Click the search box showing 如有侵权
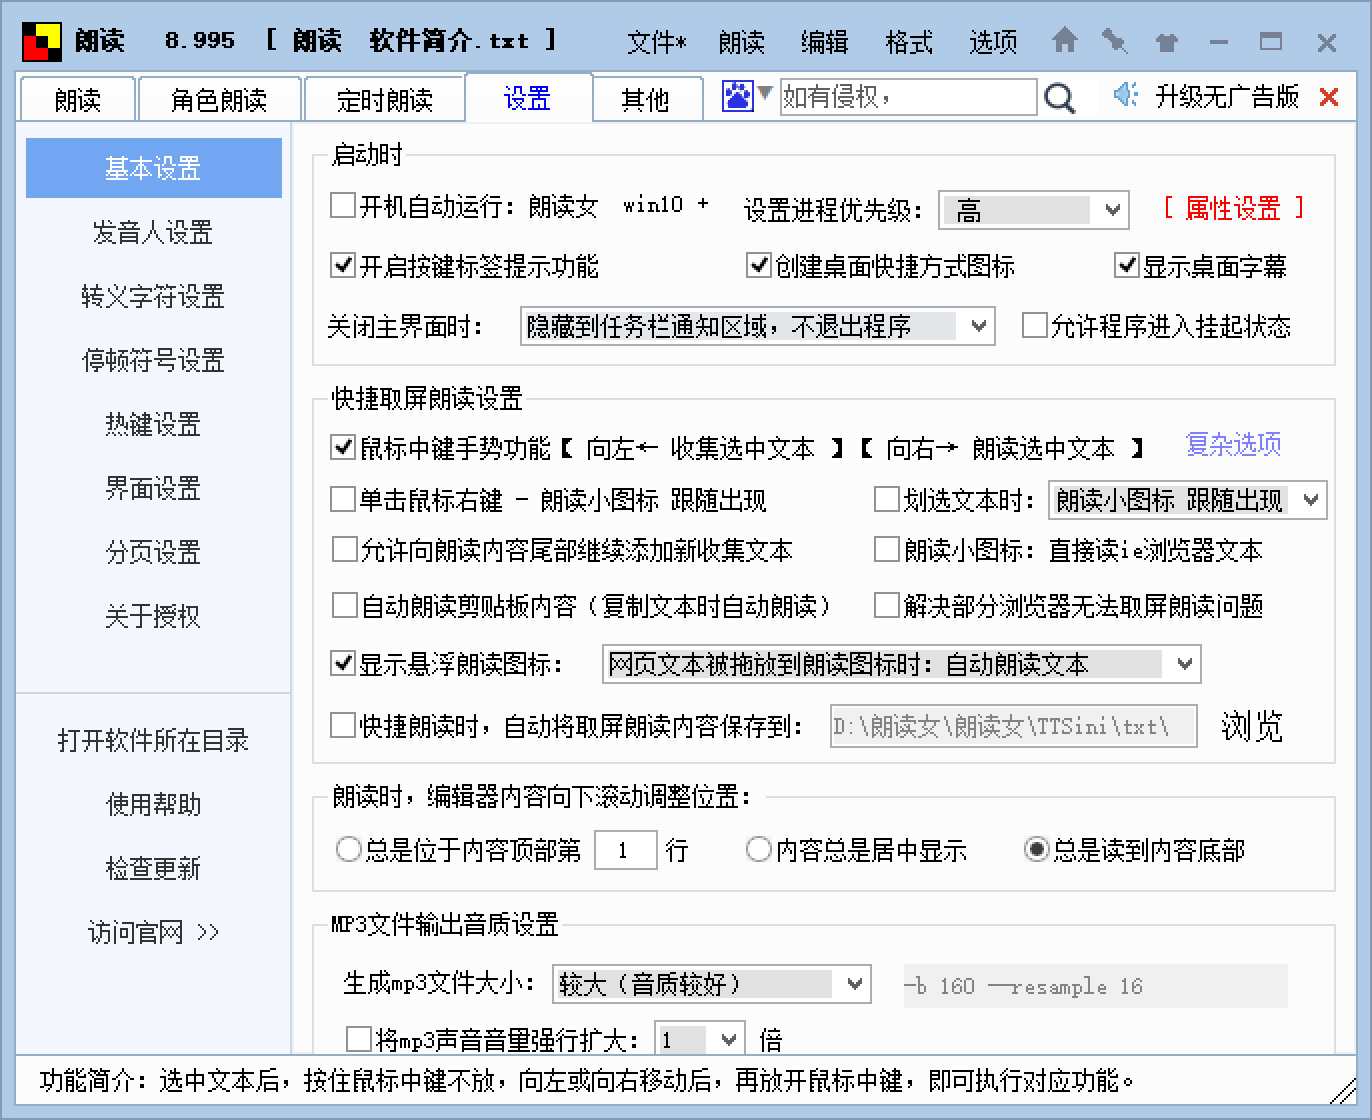Screen dimensions: 1372x1120 pos(908,96)
